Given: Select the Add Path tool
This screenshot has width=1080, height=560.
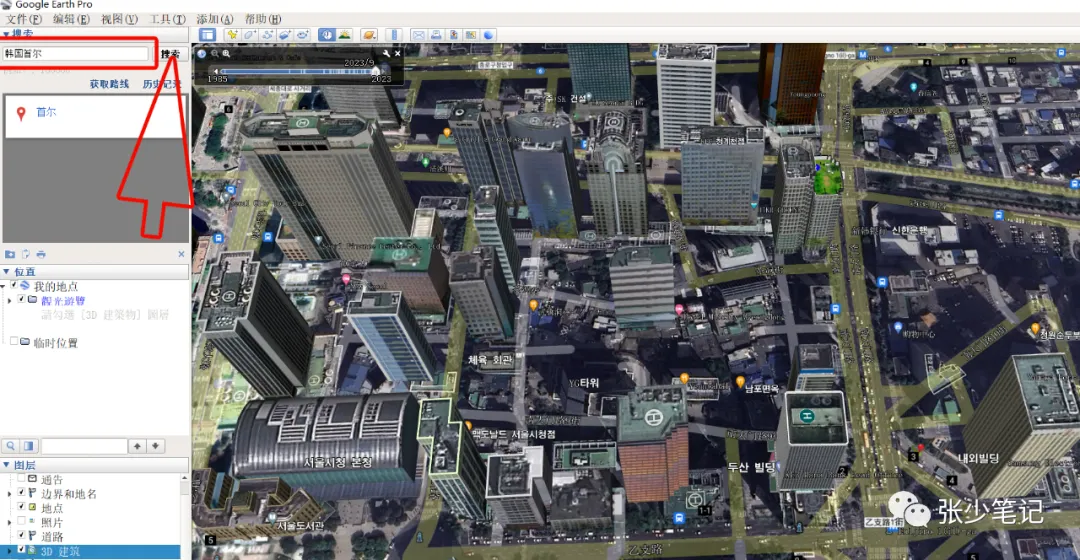Looking at the screenshot, I should tap(267, 34).
